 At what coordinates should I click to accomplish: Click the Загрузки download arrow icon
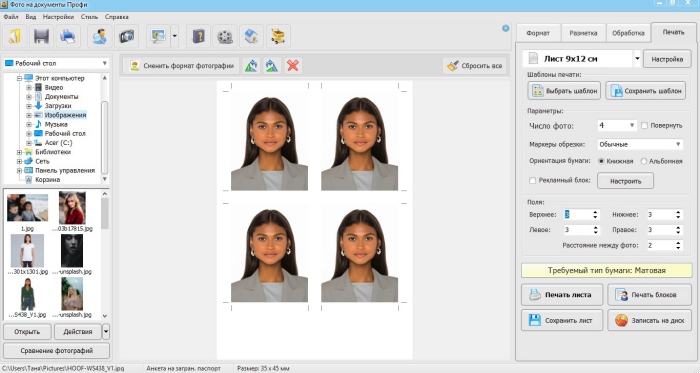38,106
